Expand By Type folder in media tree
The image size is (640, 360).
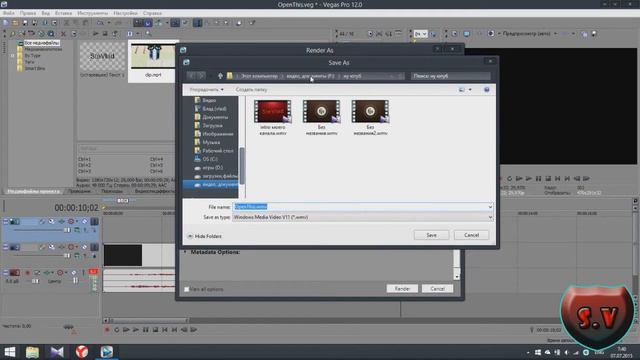click(13, 56)
